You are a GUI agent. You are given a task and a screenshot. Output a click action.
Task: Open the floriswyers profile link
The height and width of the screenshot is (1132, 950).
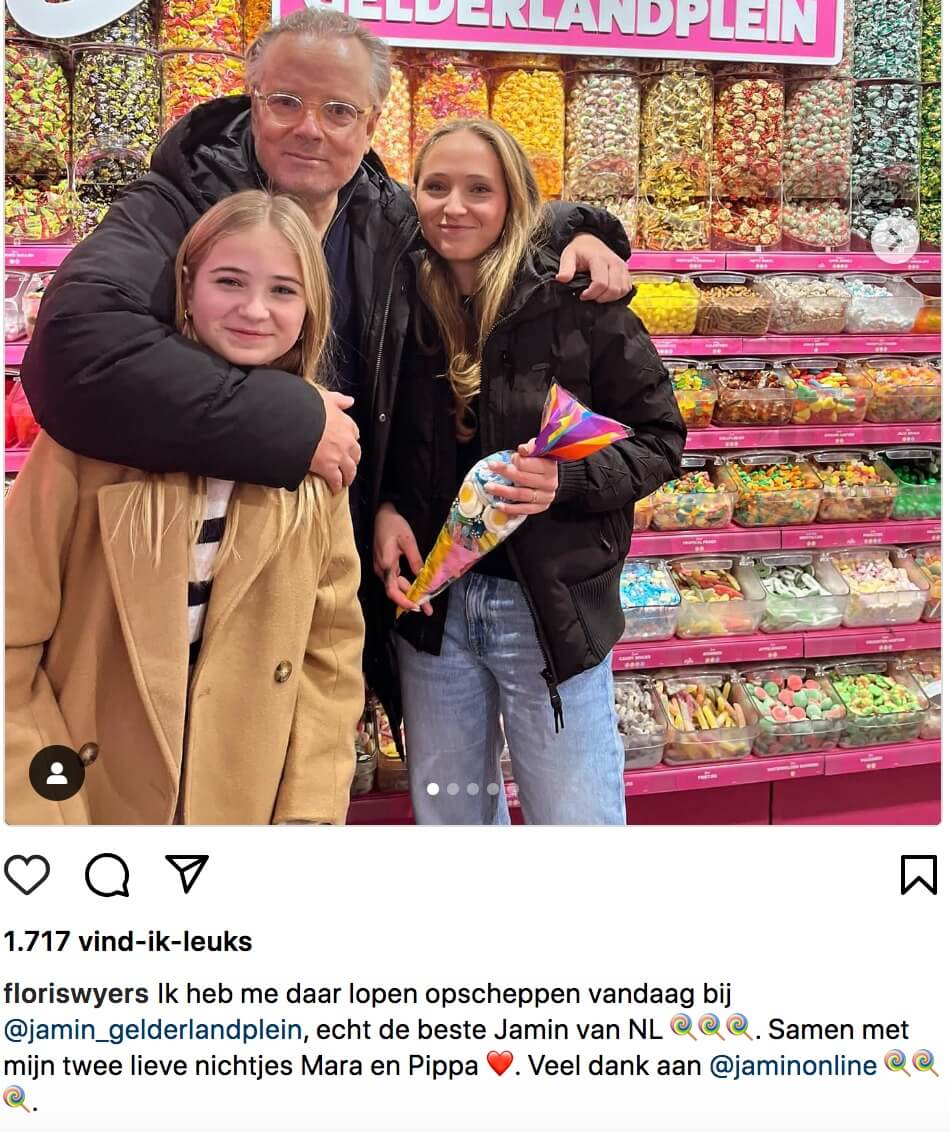coord(76,994)
